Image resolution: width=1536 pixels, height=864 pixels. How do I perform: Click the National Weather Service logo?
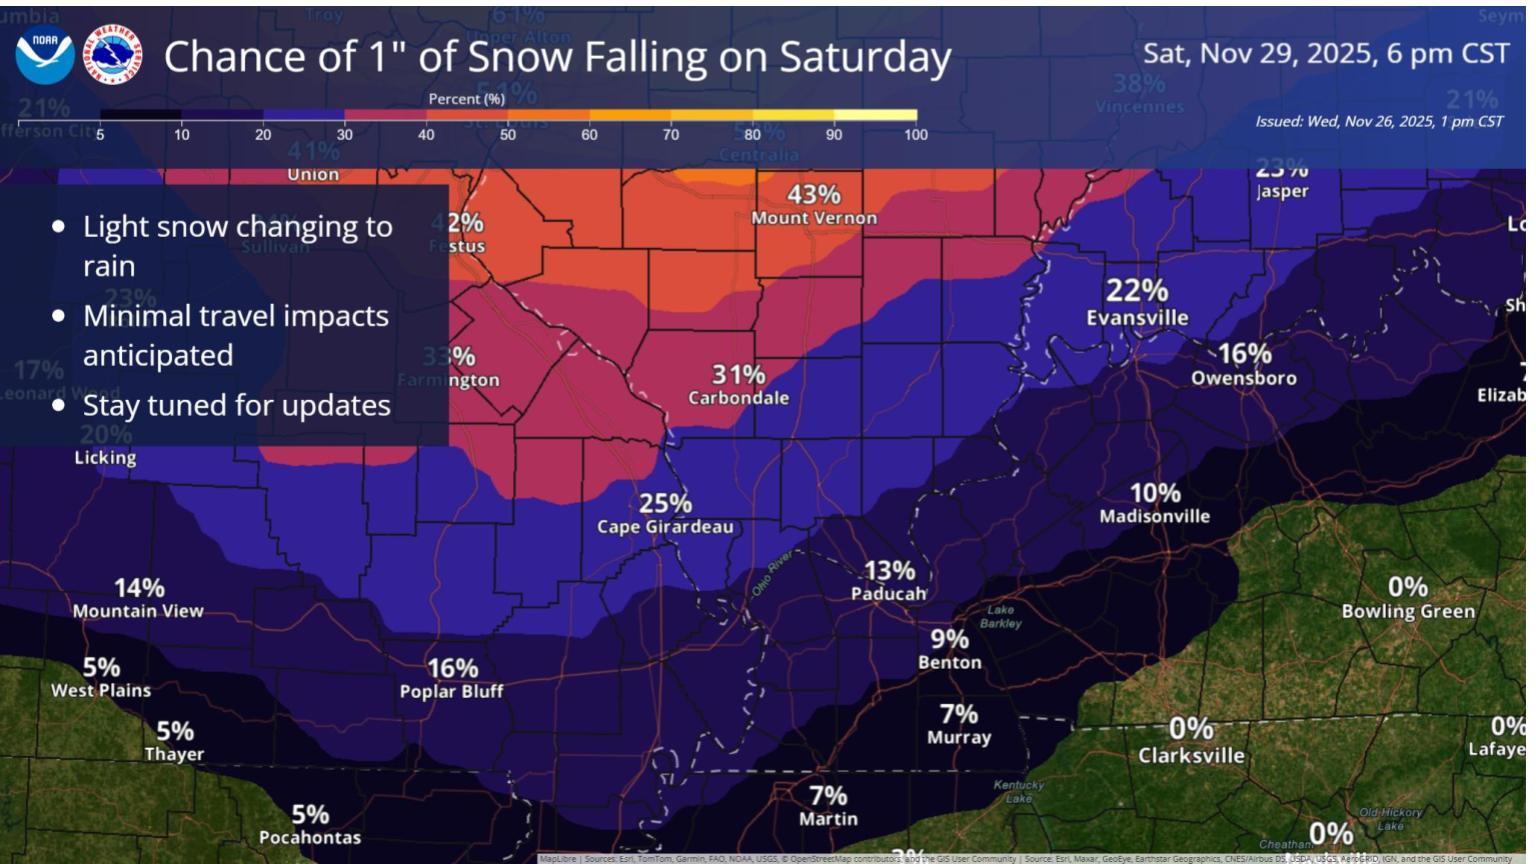pos(112,55)
